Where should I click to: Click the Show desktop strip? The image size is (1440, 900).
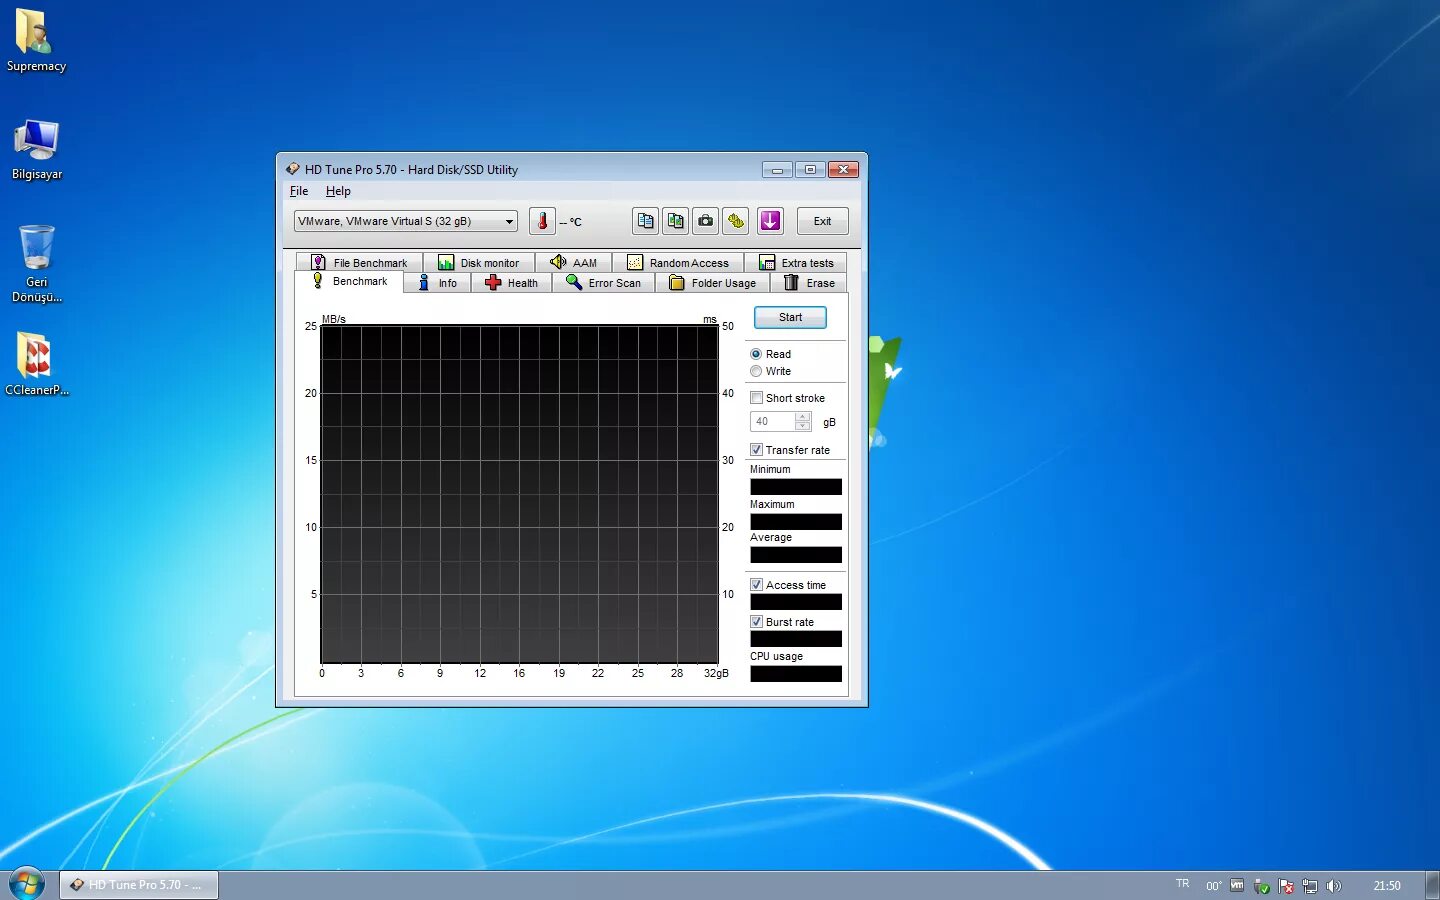pyautogui.click(x=1432, y=885)
